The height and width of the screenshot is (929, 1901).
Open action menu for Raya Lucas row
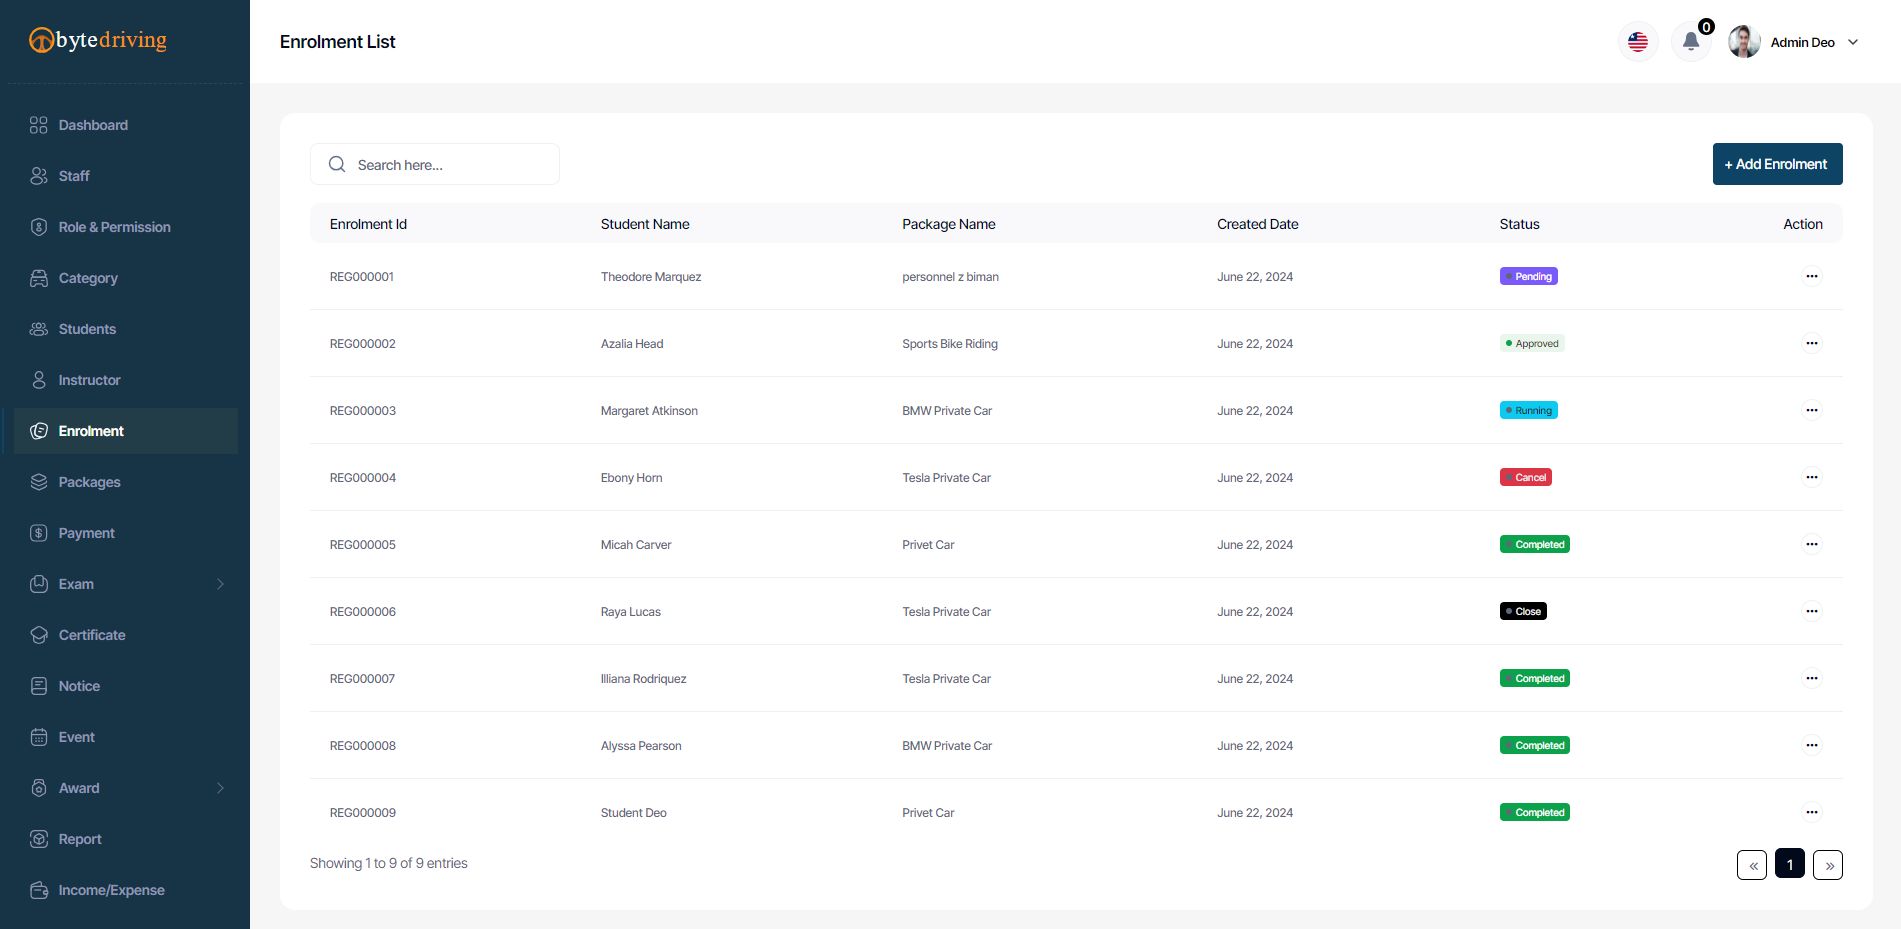(1811, 611)
